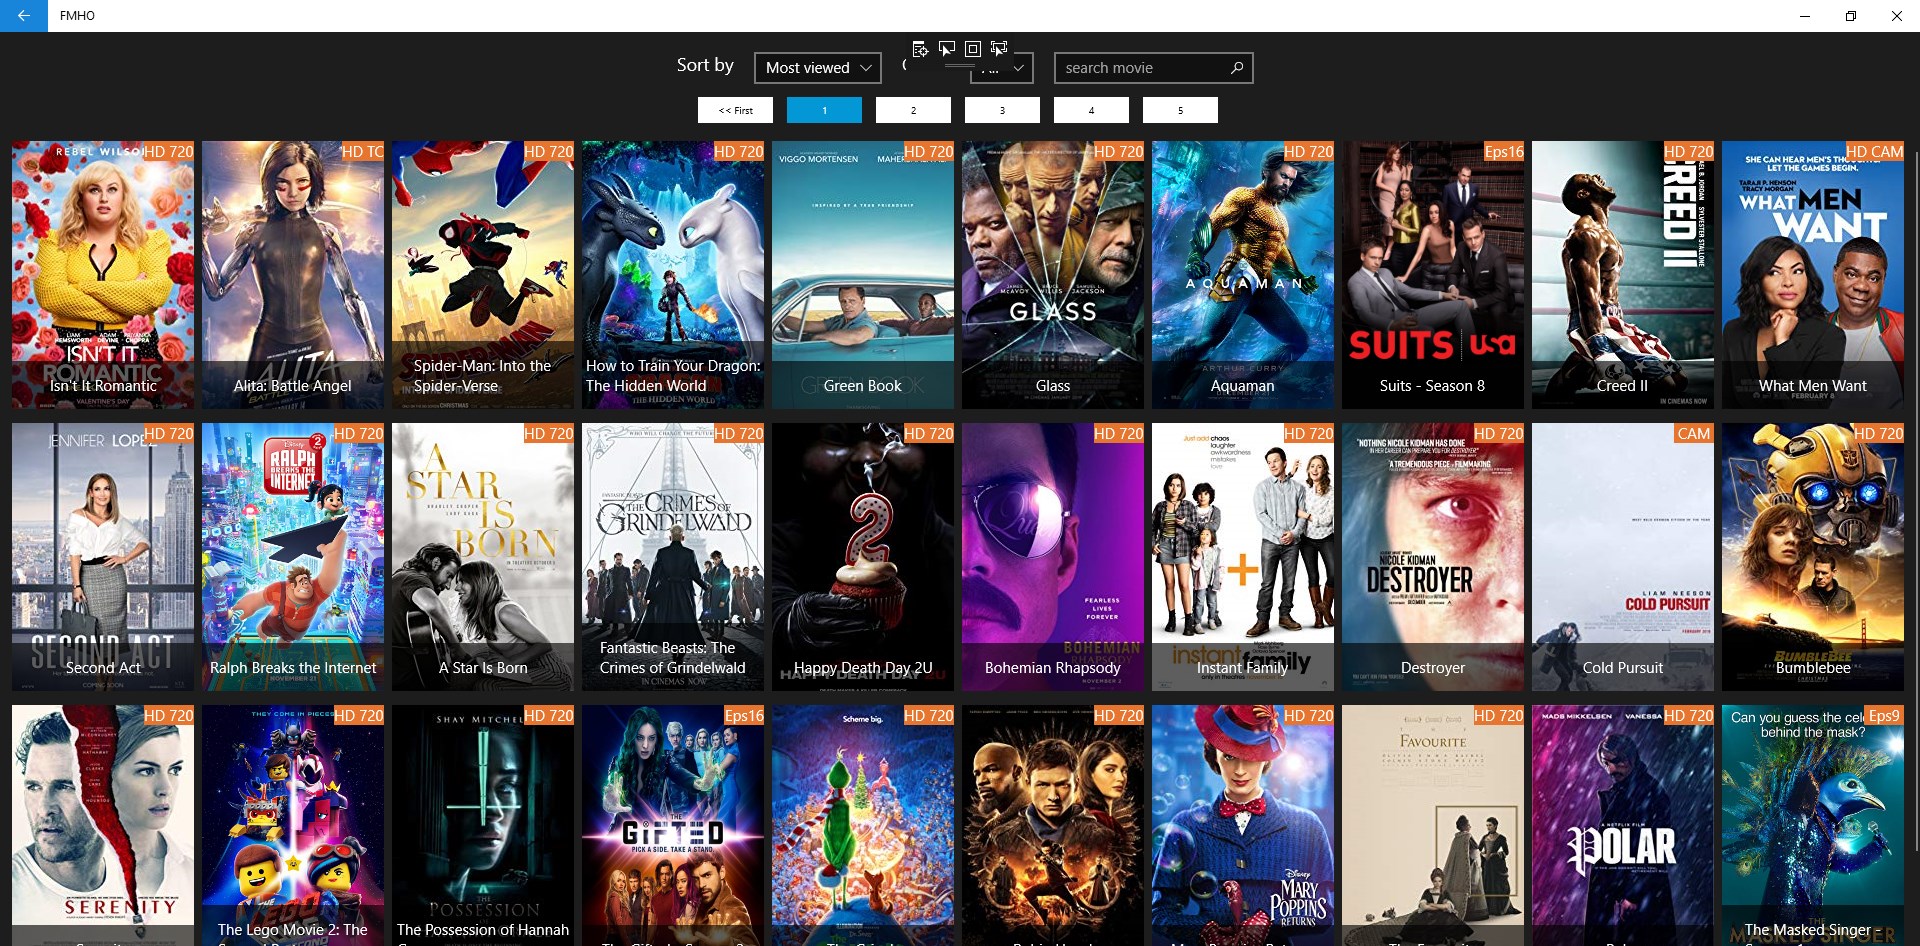Viewport: 1920px width, 946px height.
Task: Click the magnifier search icon
Action: click(x=1236, y=68)
